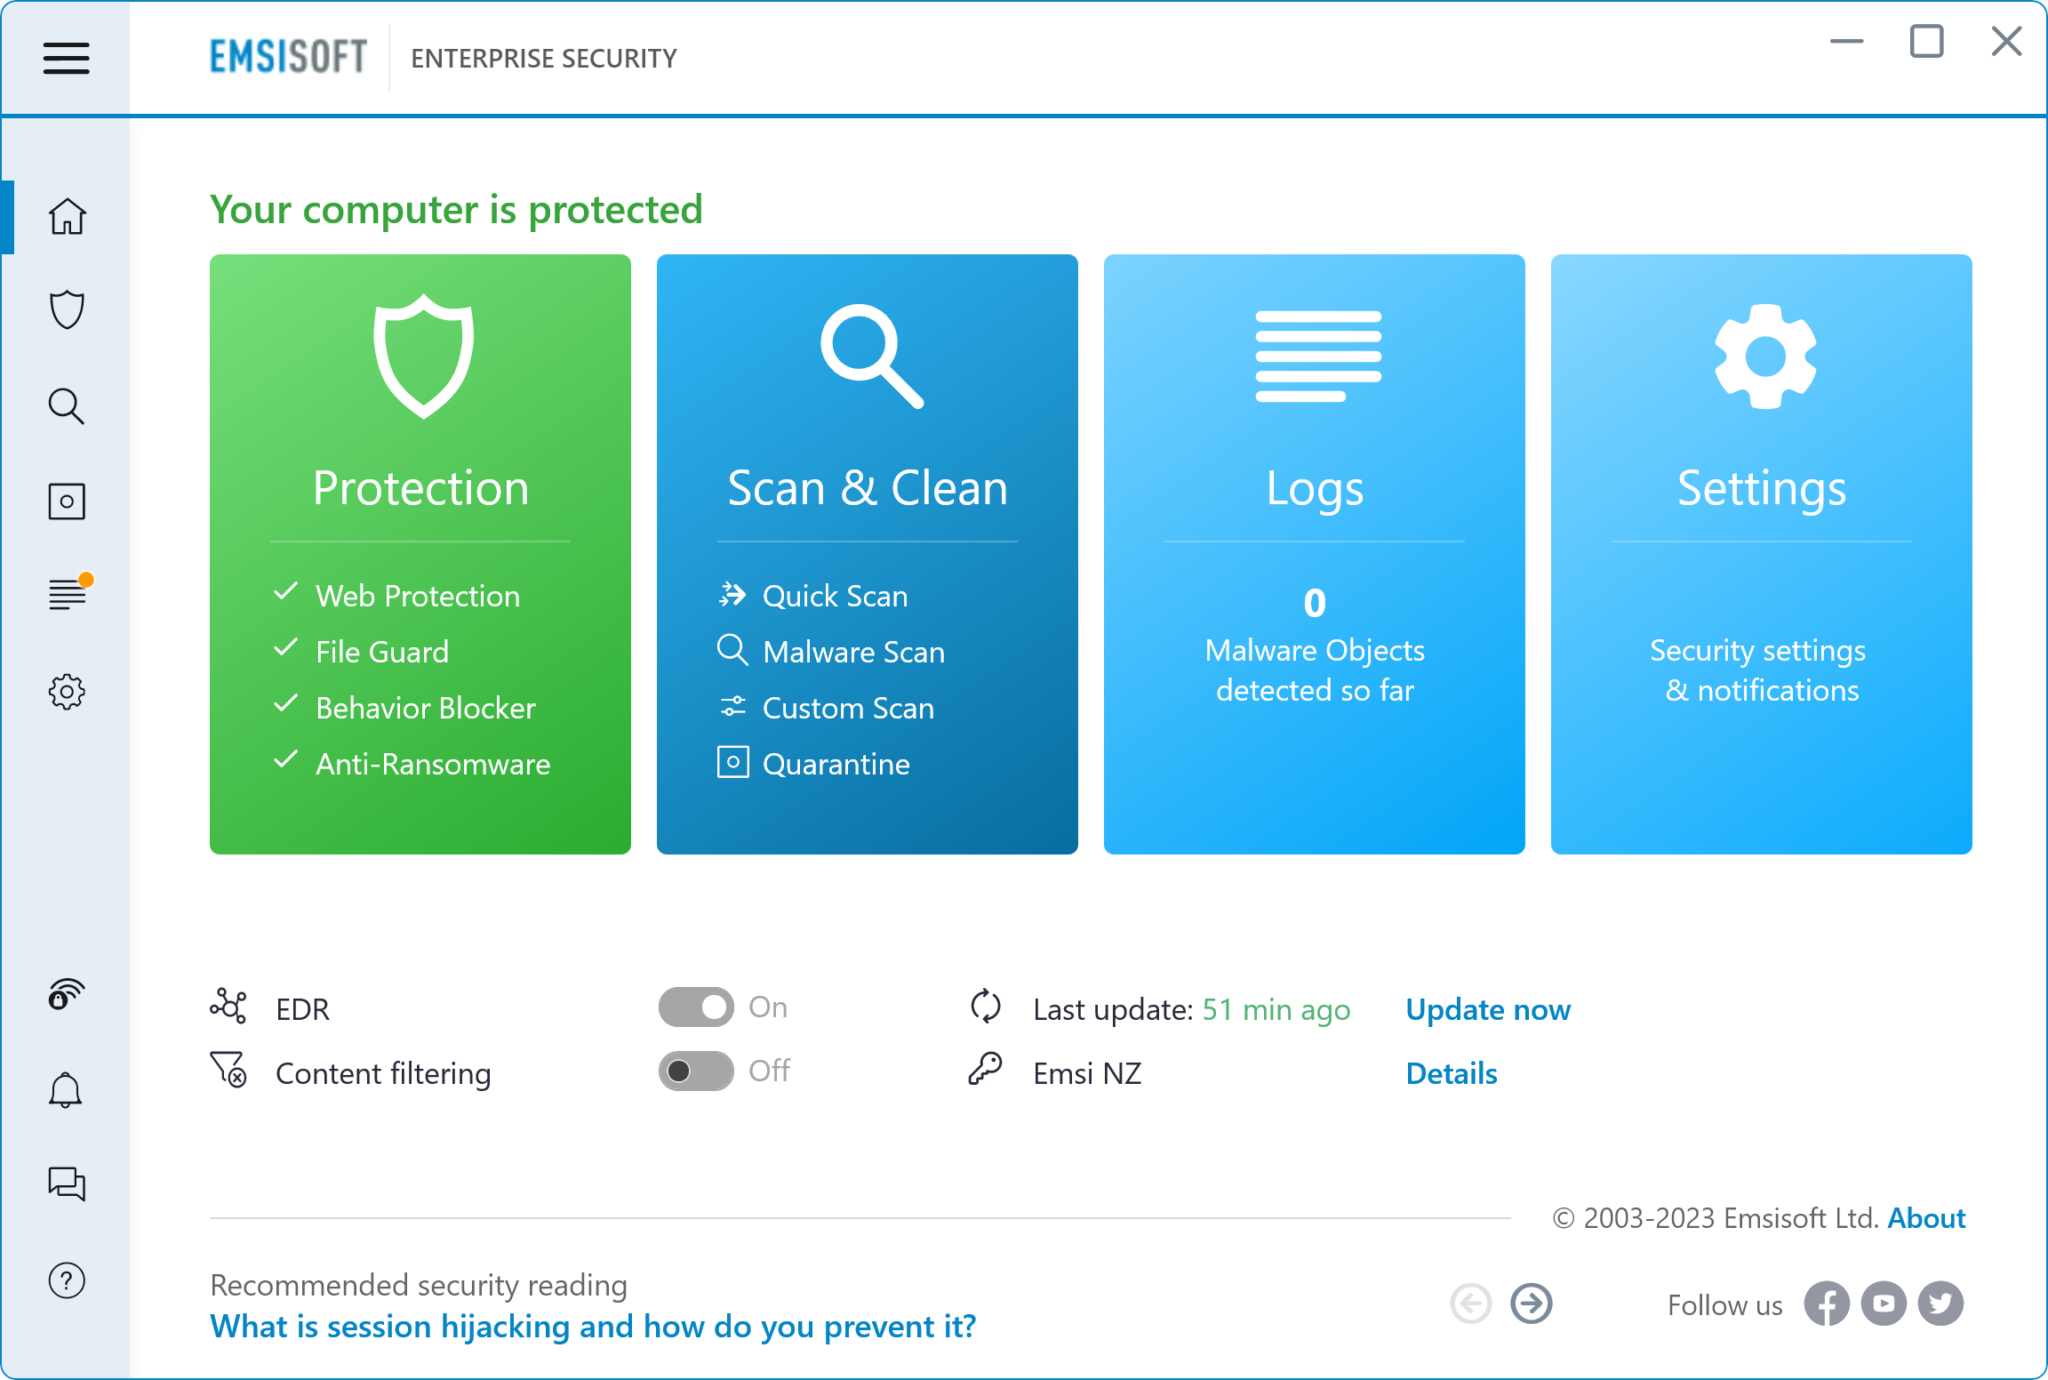Open the large Settings tile

pos(1760,553)
